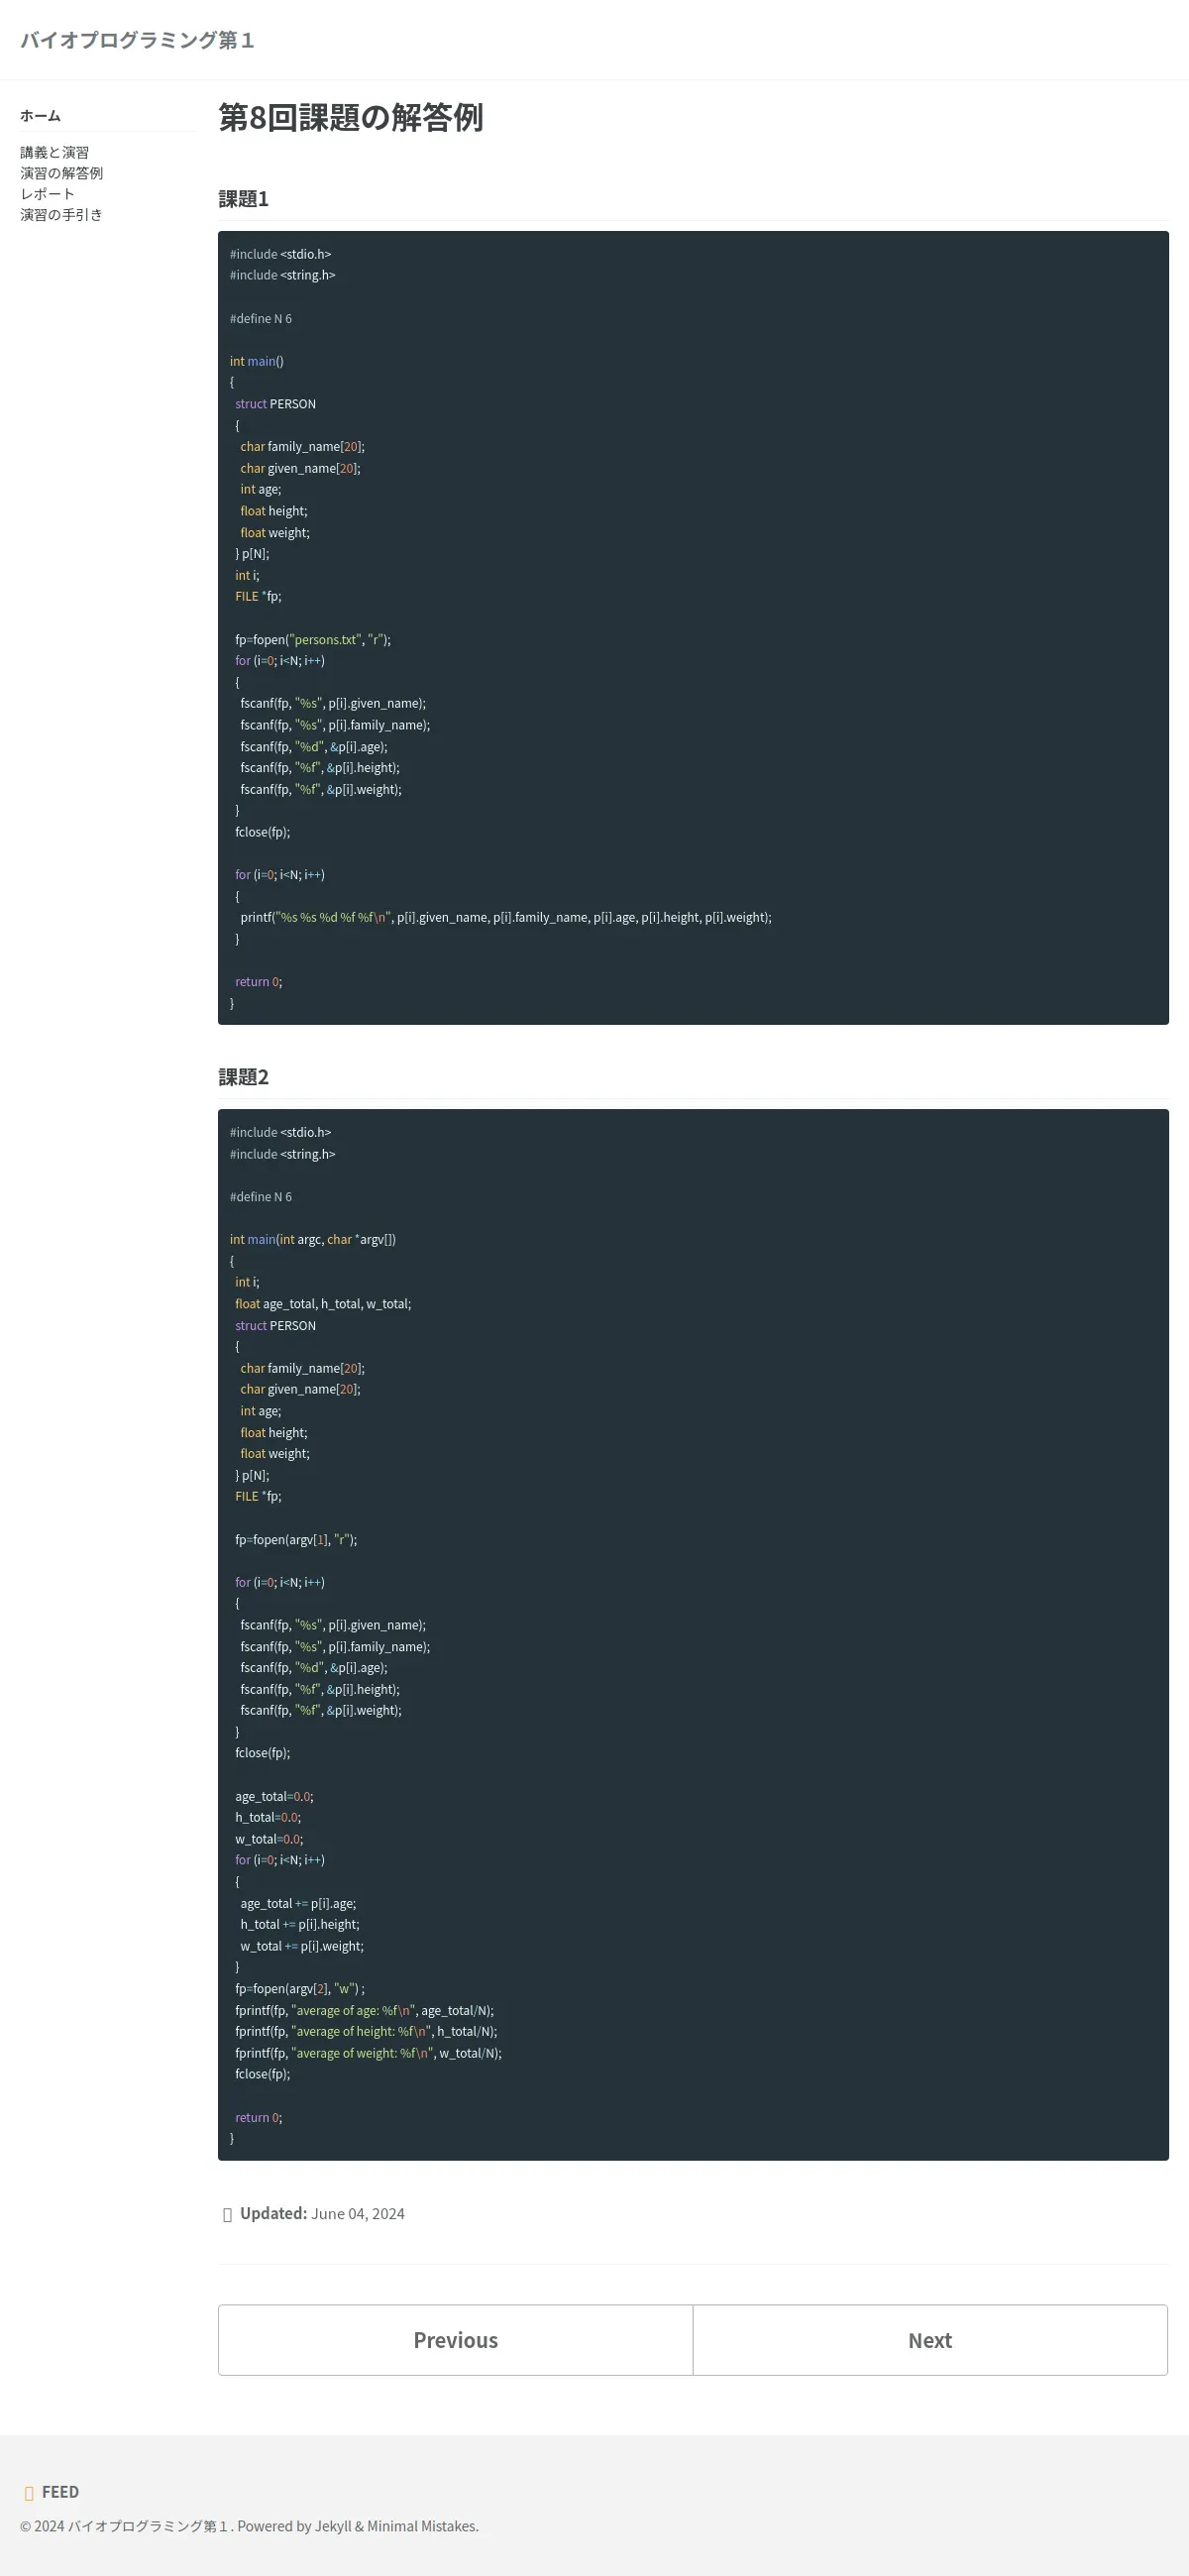Click the 課題2 section heading

(x=244, y=1077)
